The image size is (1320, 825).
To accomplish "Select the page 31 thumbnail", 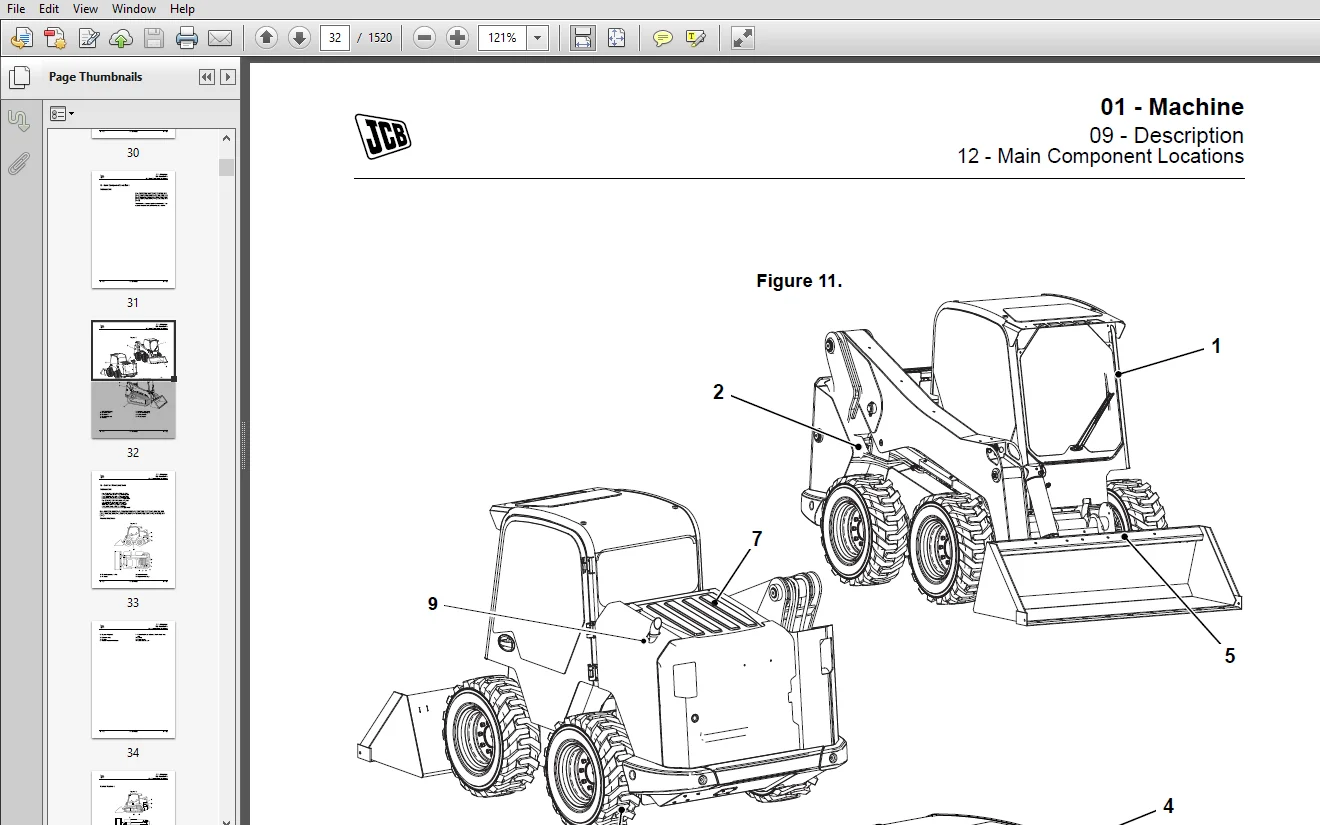I will (133, 229).
